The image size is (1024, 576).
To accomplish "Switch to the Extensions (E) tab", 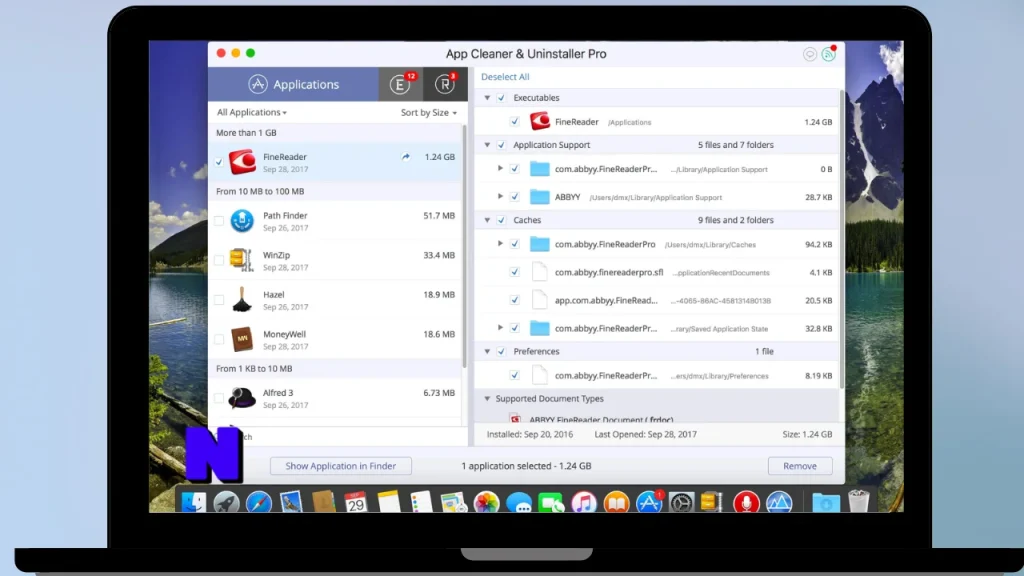I will [401, 84].
